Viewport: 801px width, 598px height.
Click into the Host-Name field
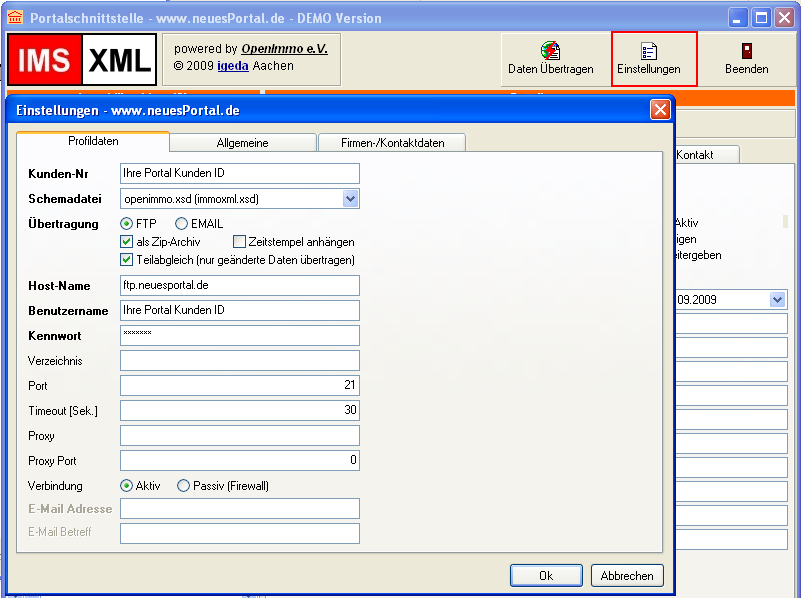coord(239,286)
